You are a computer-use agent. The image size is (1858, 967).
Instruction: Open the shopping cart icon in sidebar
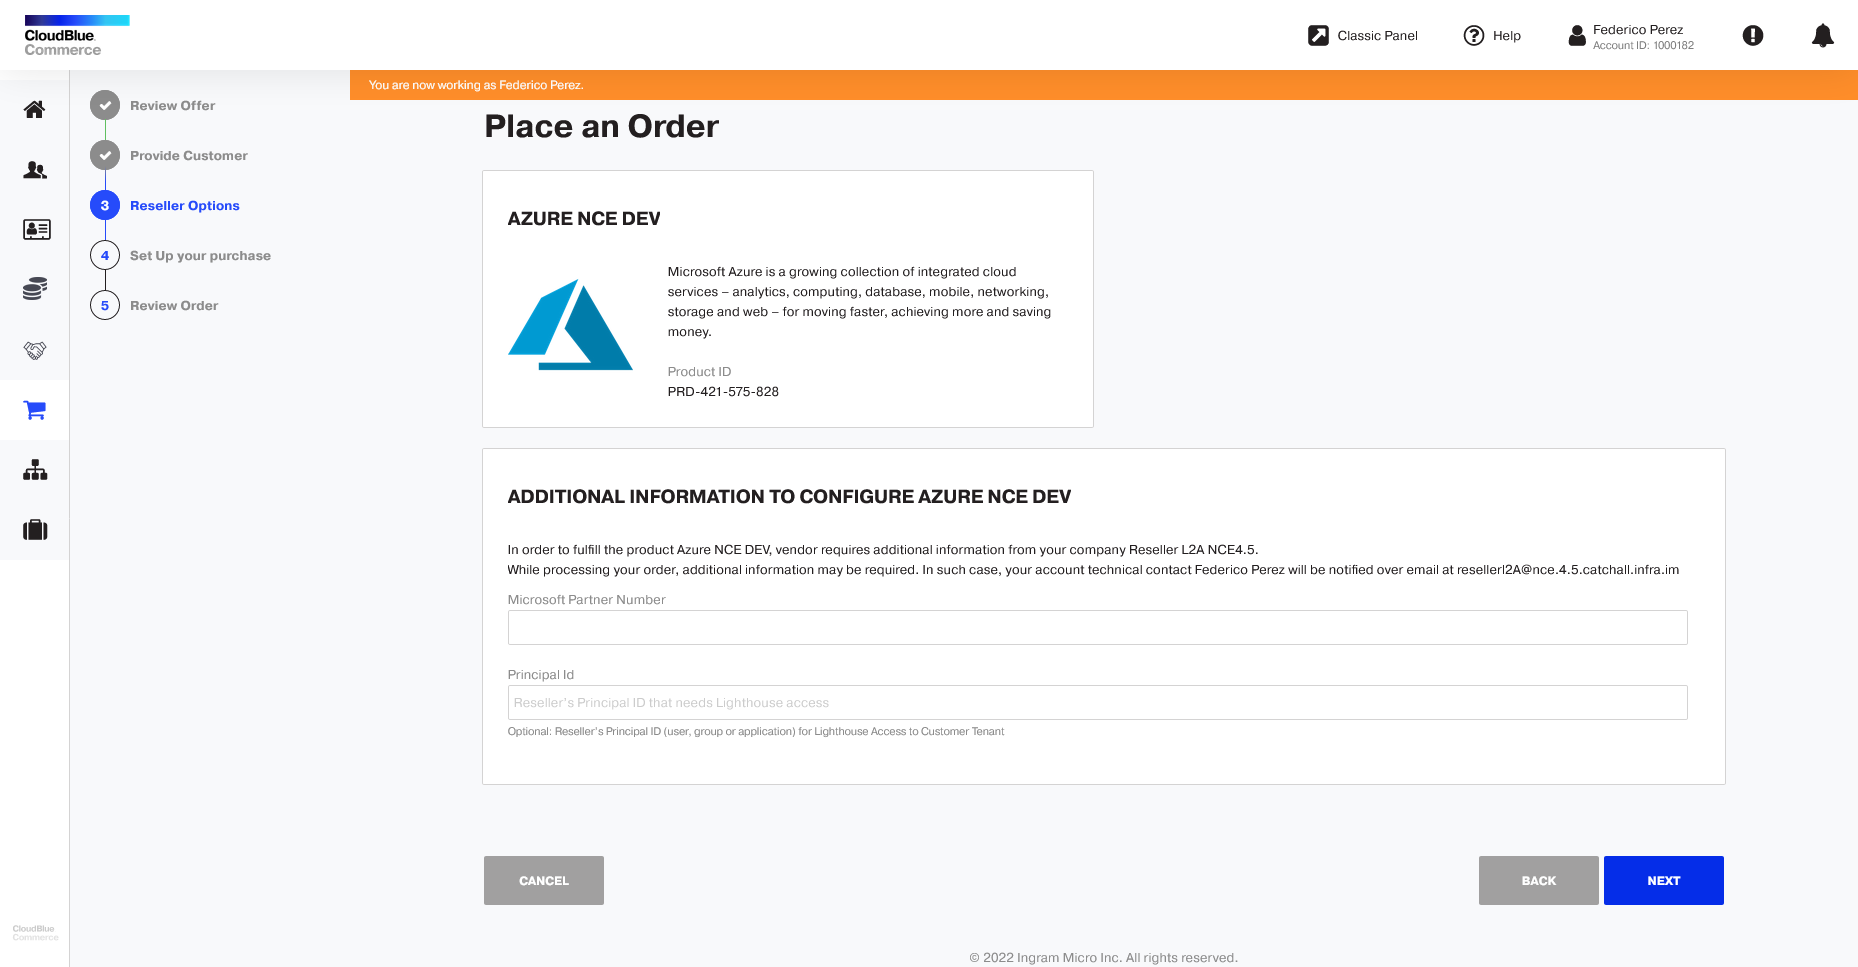35,410
